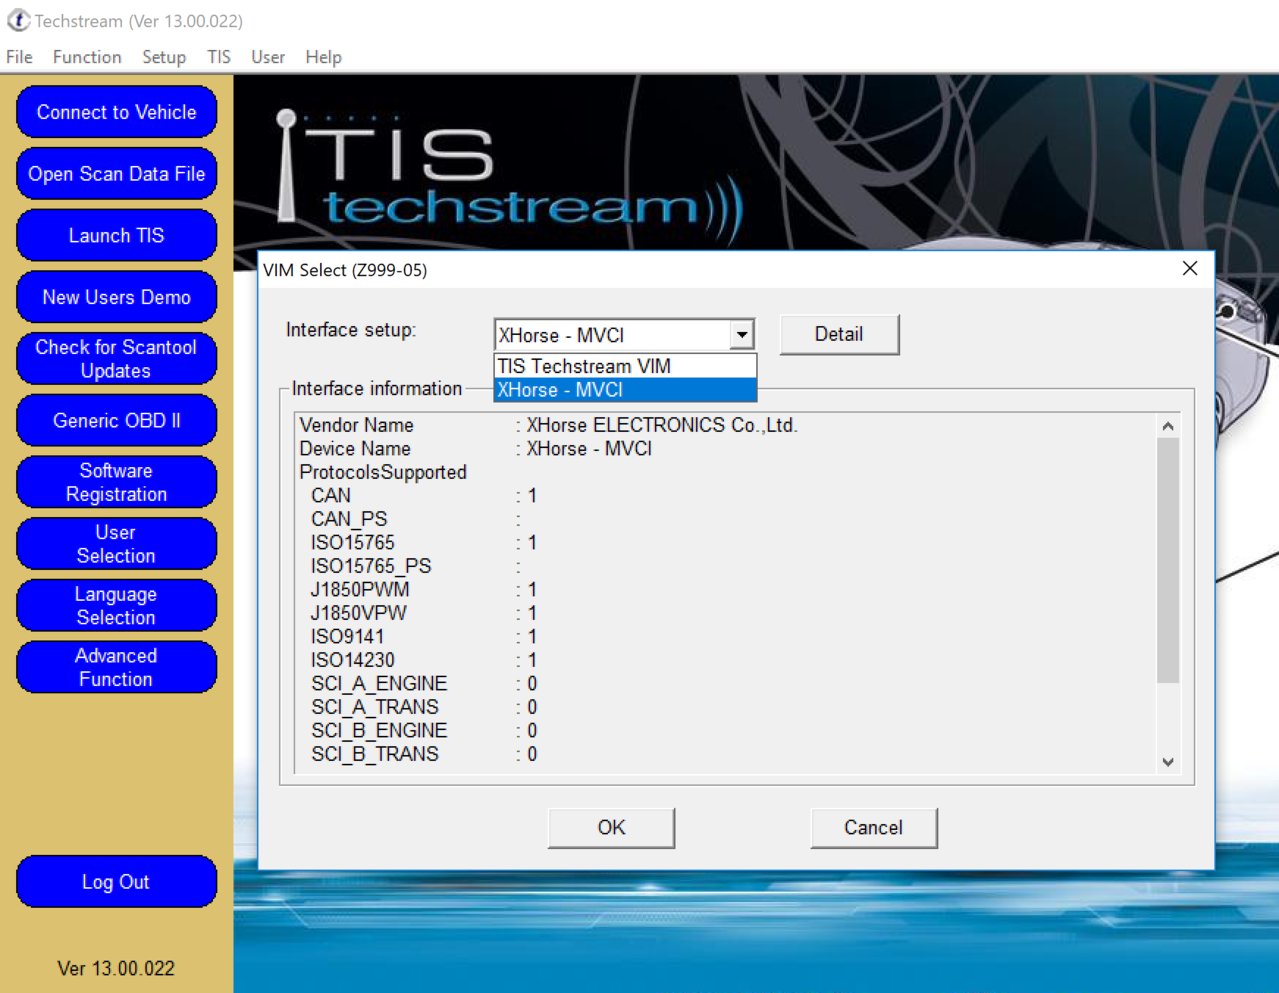Open Language Selection
Screen dimensions: 1279x993
coord(116,606)
